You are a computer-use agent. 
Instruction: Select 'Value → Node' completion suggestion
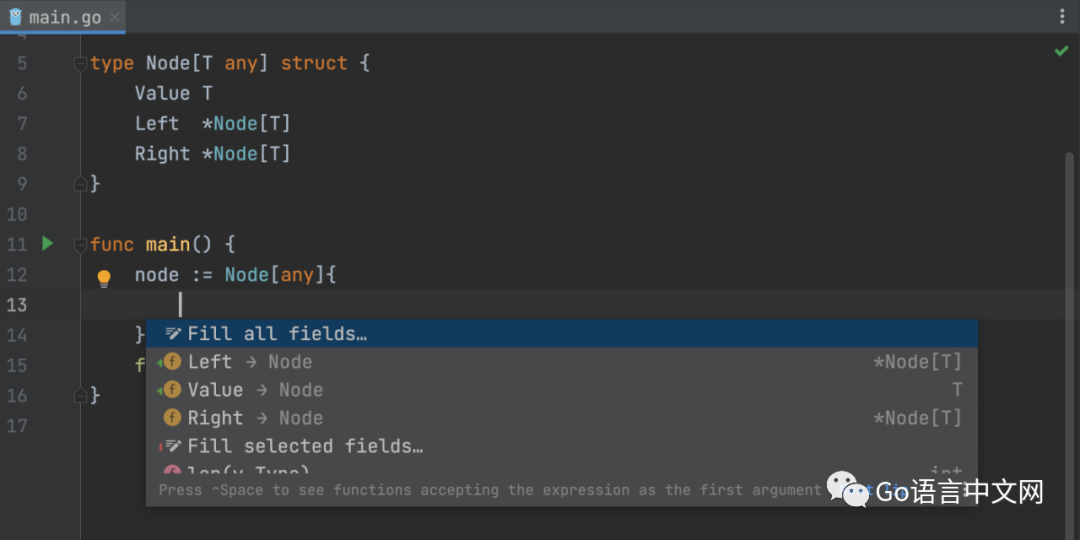(255, 390)
